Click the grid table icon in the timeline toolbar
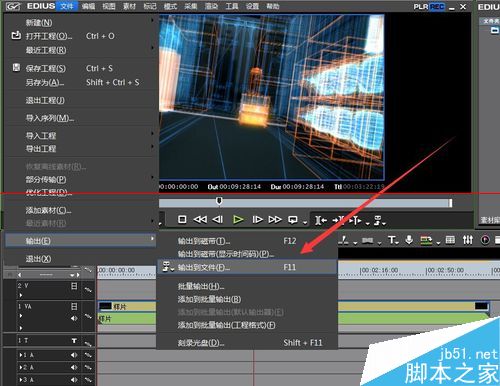 (x=450, y=240)
